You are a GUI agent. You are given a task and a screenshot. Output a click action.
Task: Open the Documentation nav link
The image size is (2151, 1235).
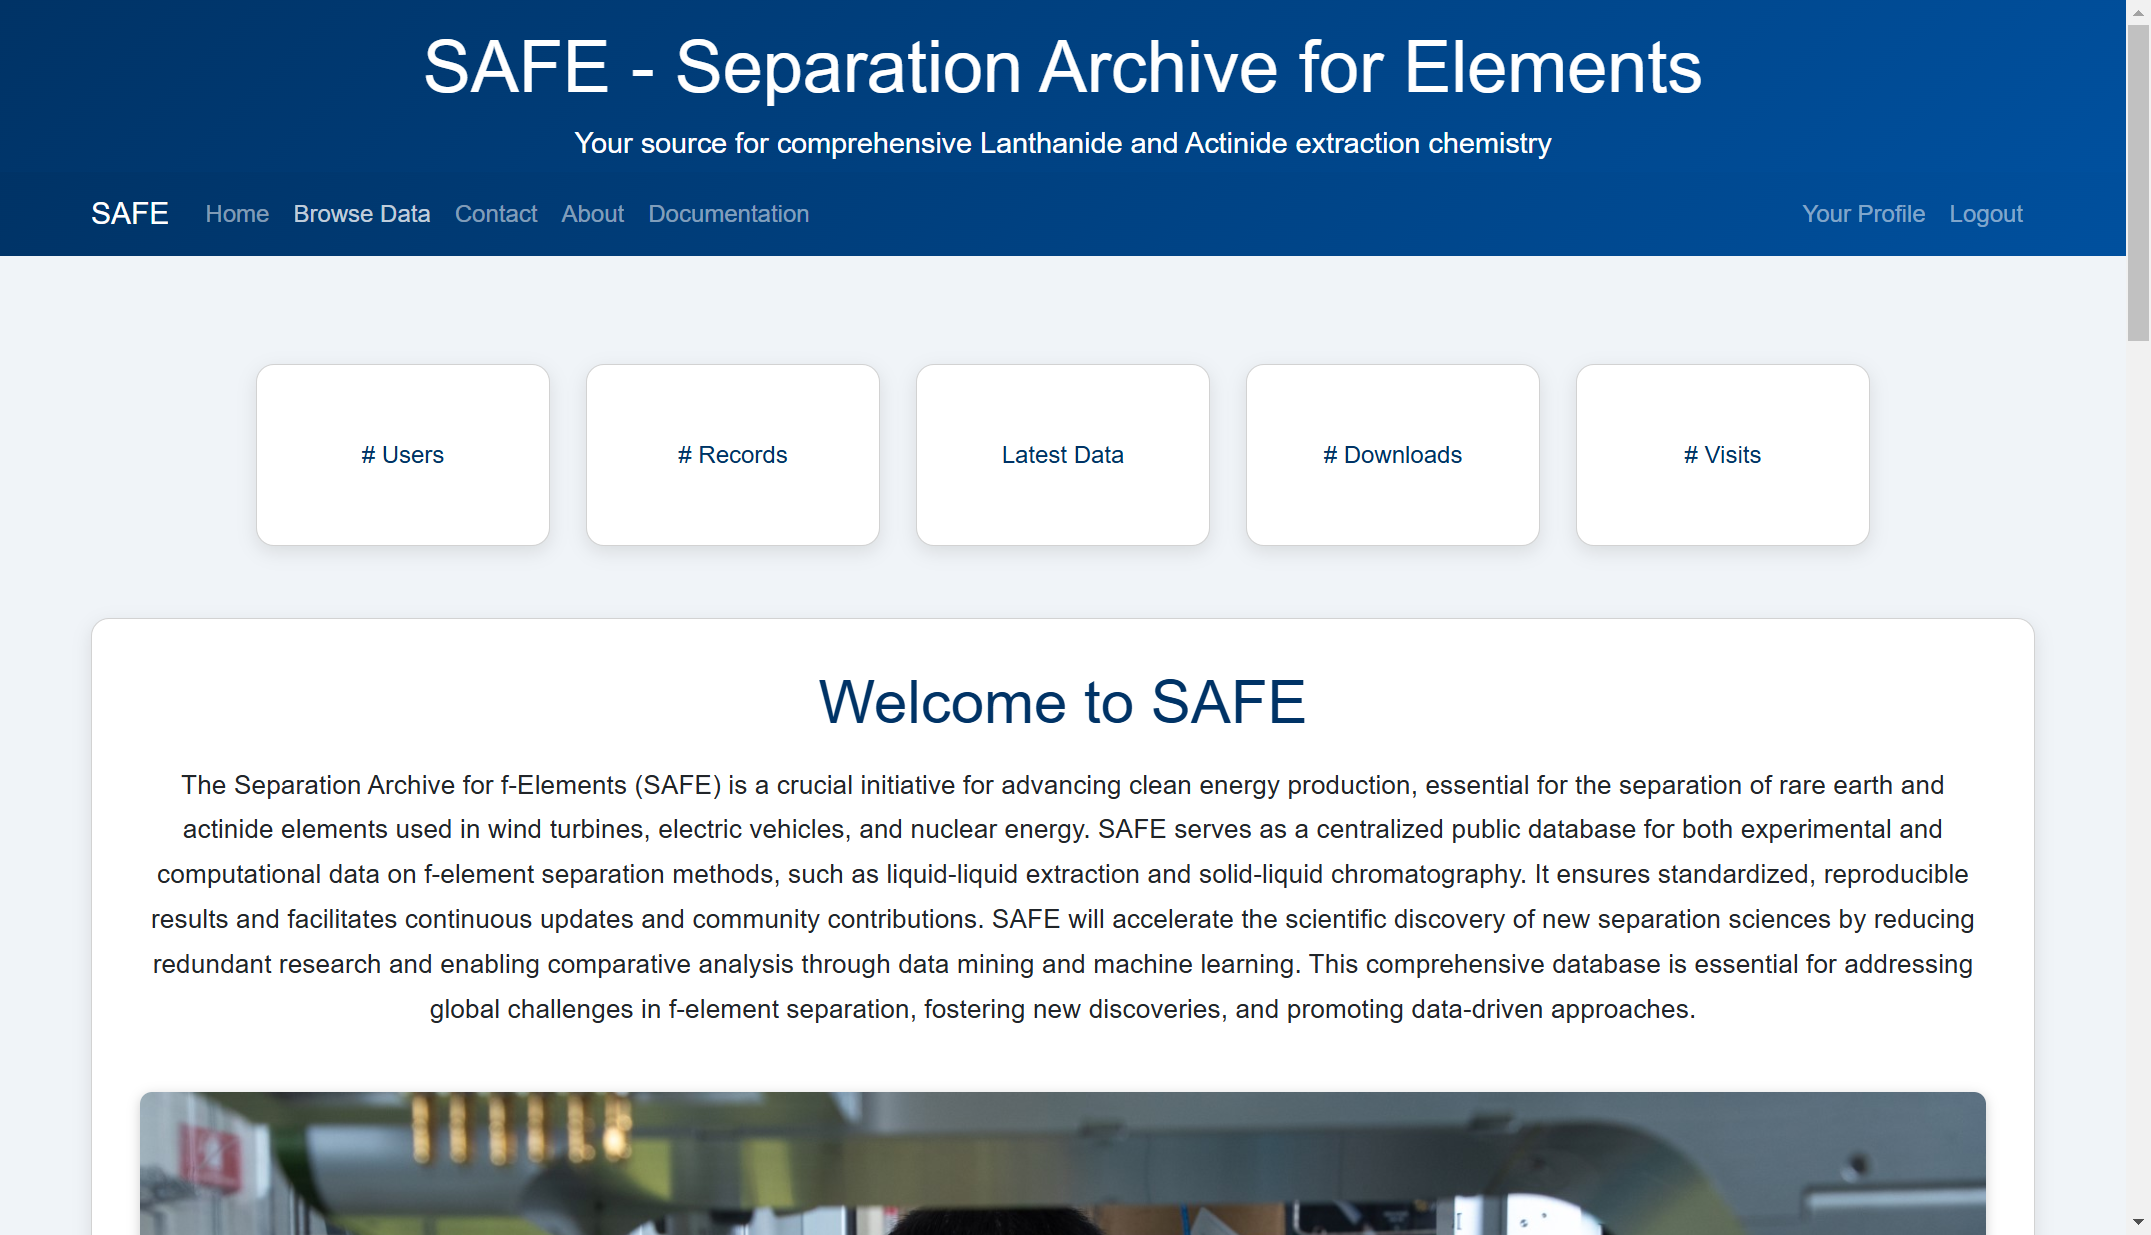[728, 214]
